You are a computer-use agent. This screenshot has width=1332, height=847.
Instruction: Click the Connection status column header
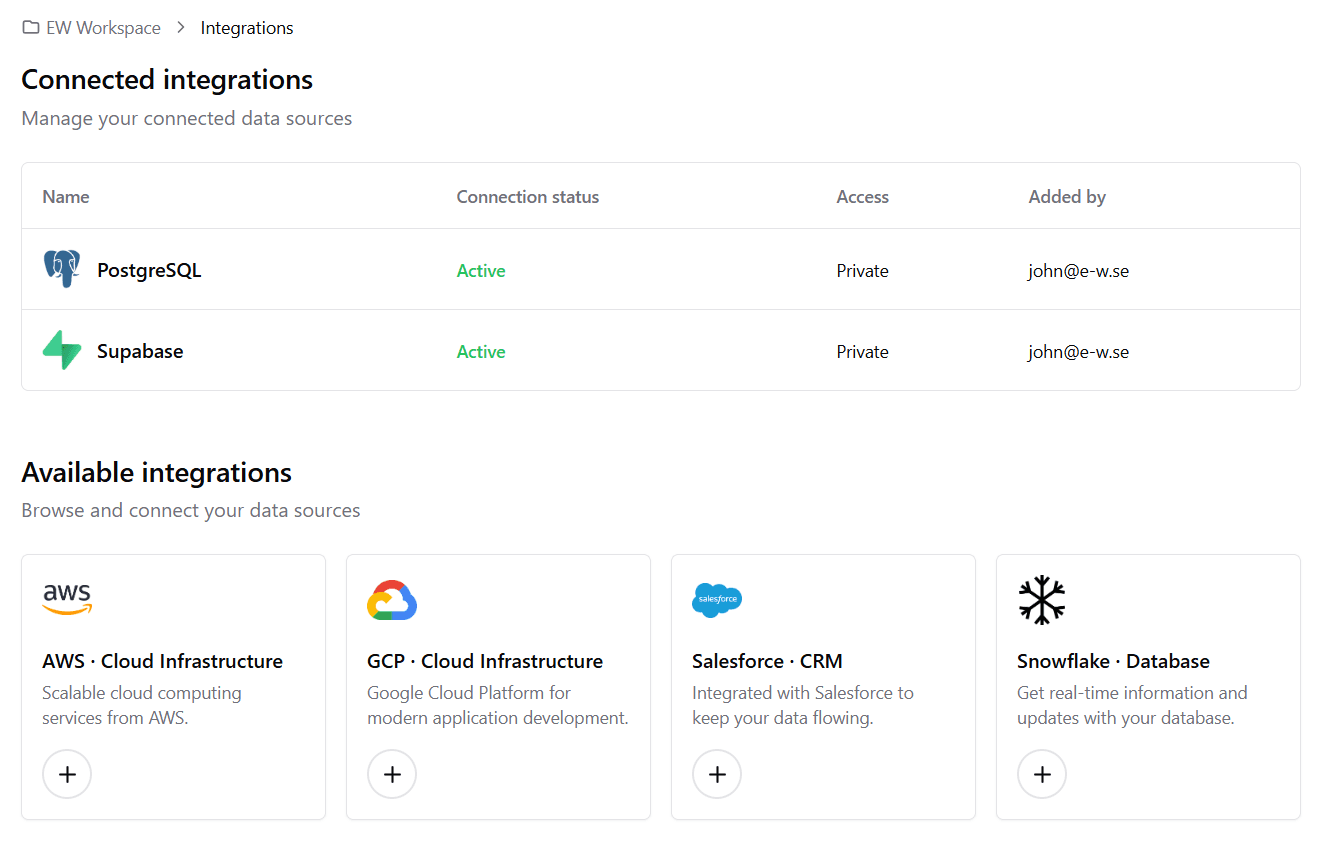[x=528, y=197]
